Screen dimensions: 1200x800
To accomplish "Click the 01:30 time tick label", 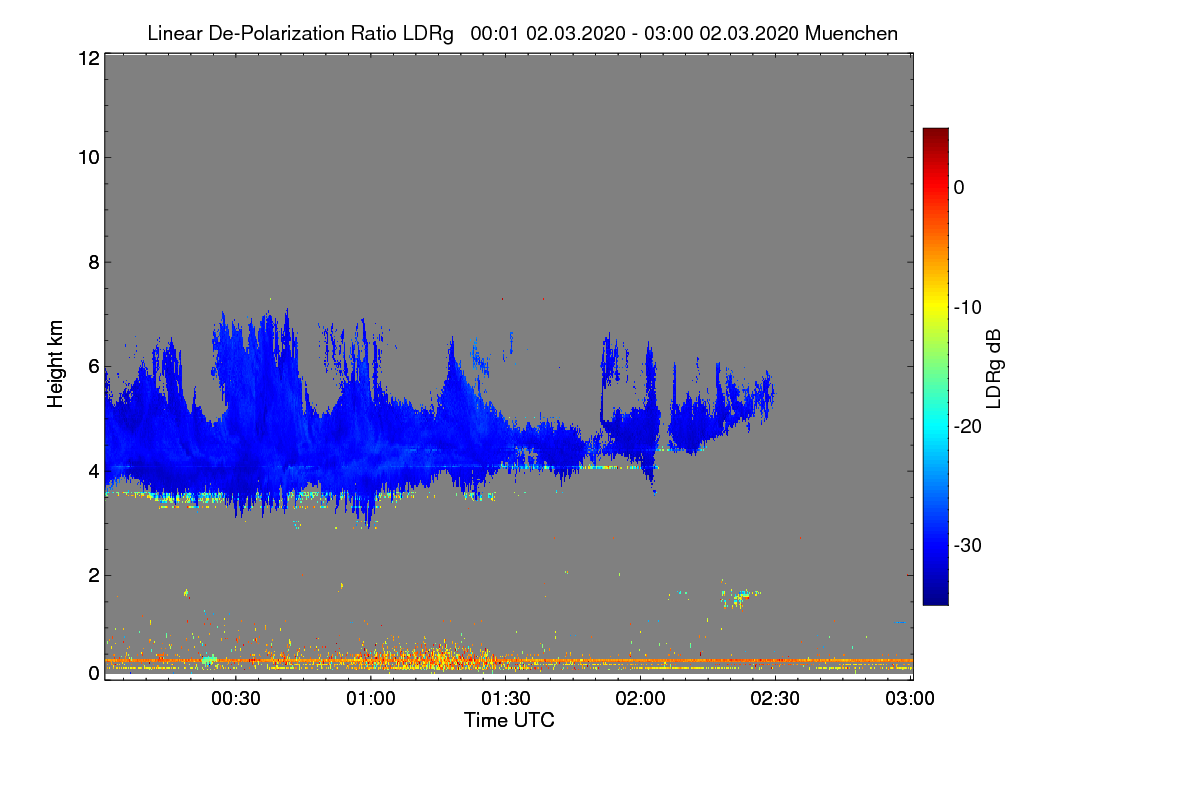I will (x=506, y=699).
